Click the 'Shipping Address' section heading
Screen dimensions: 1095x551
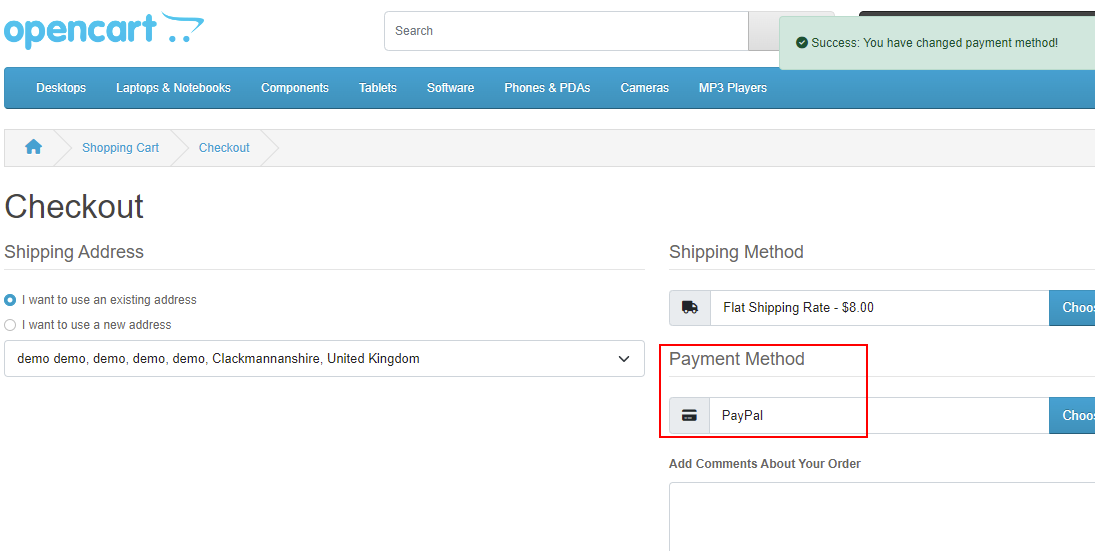[74, 252]
